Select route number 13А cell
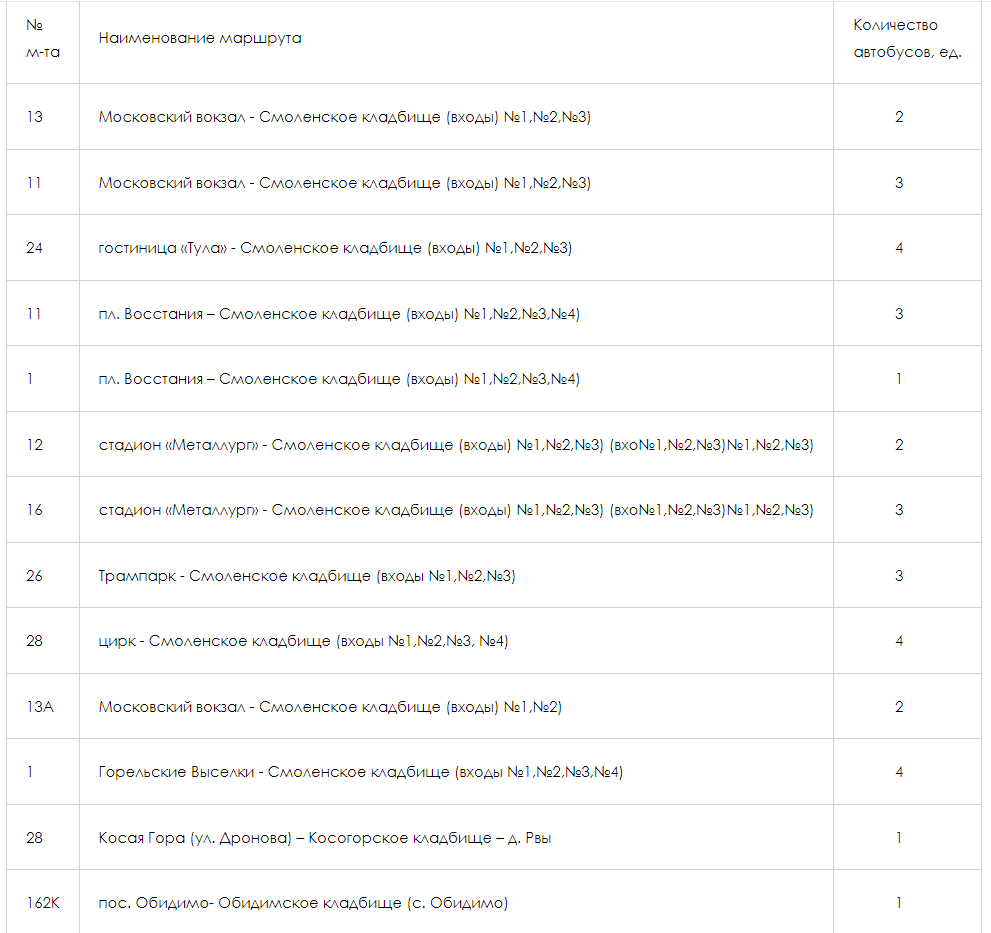The height and width of the screenshot is (933, 991). [x=40, y=707]
